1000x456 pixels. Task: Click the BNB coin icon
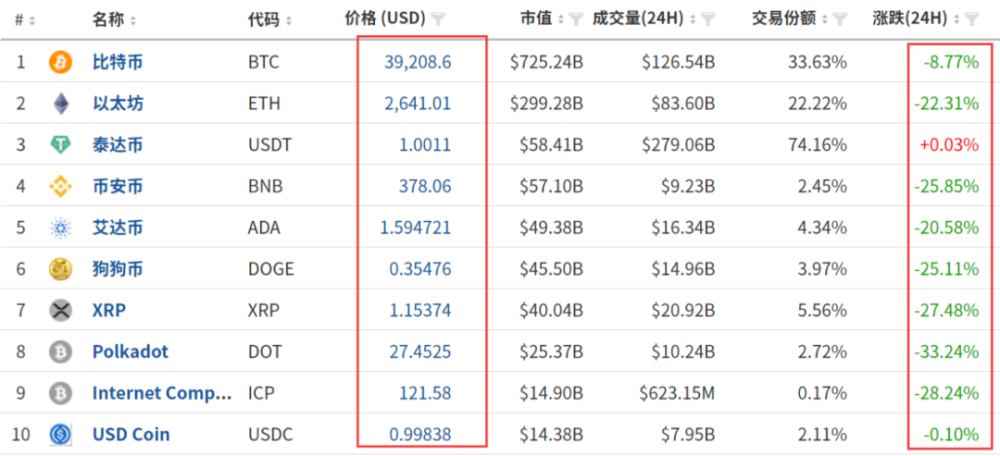[61, 186]
